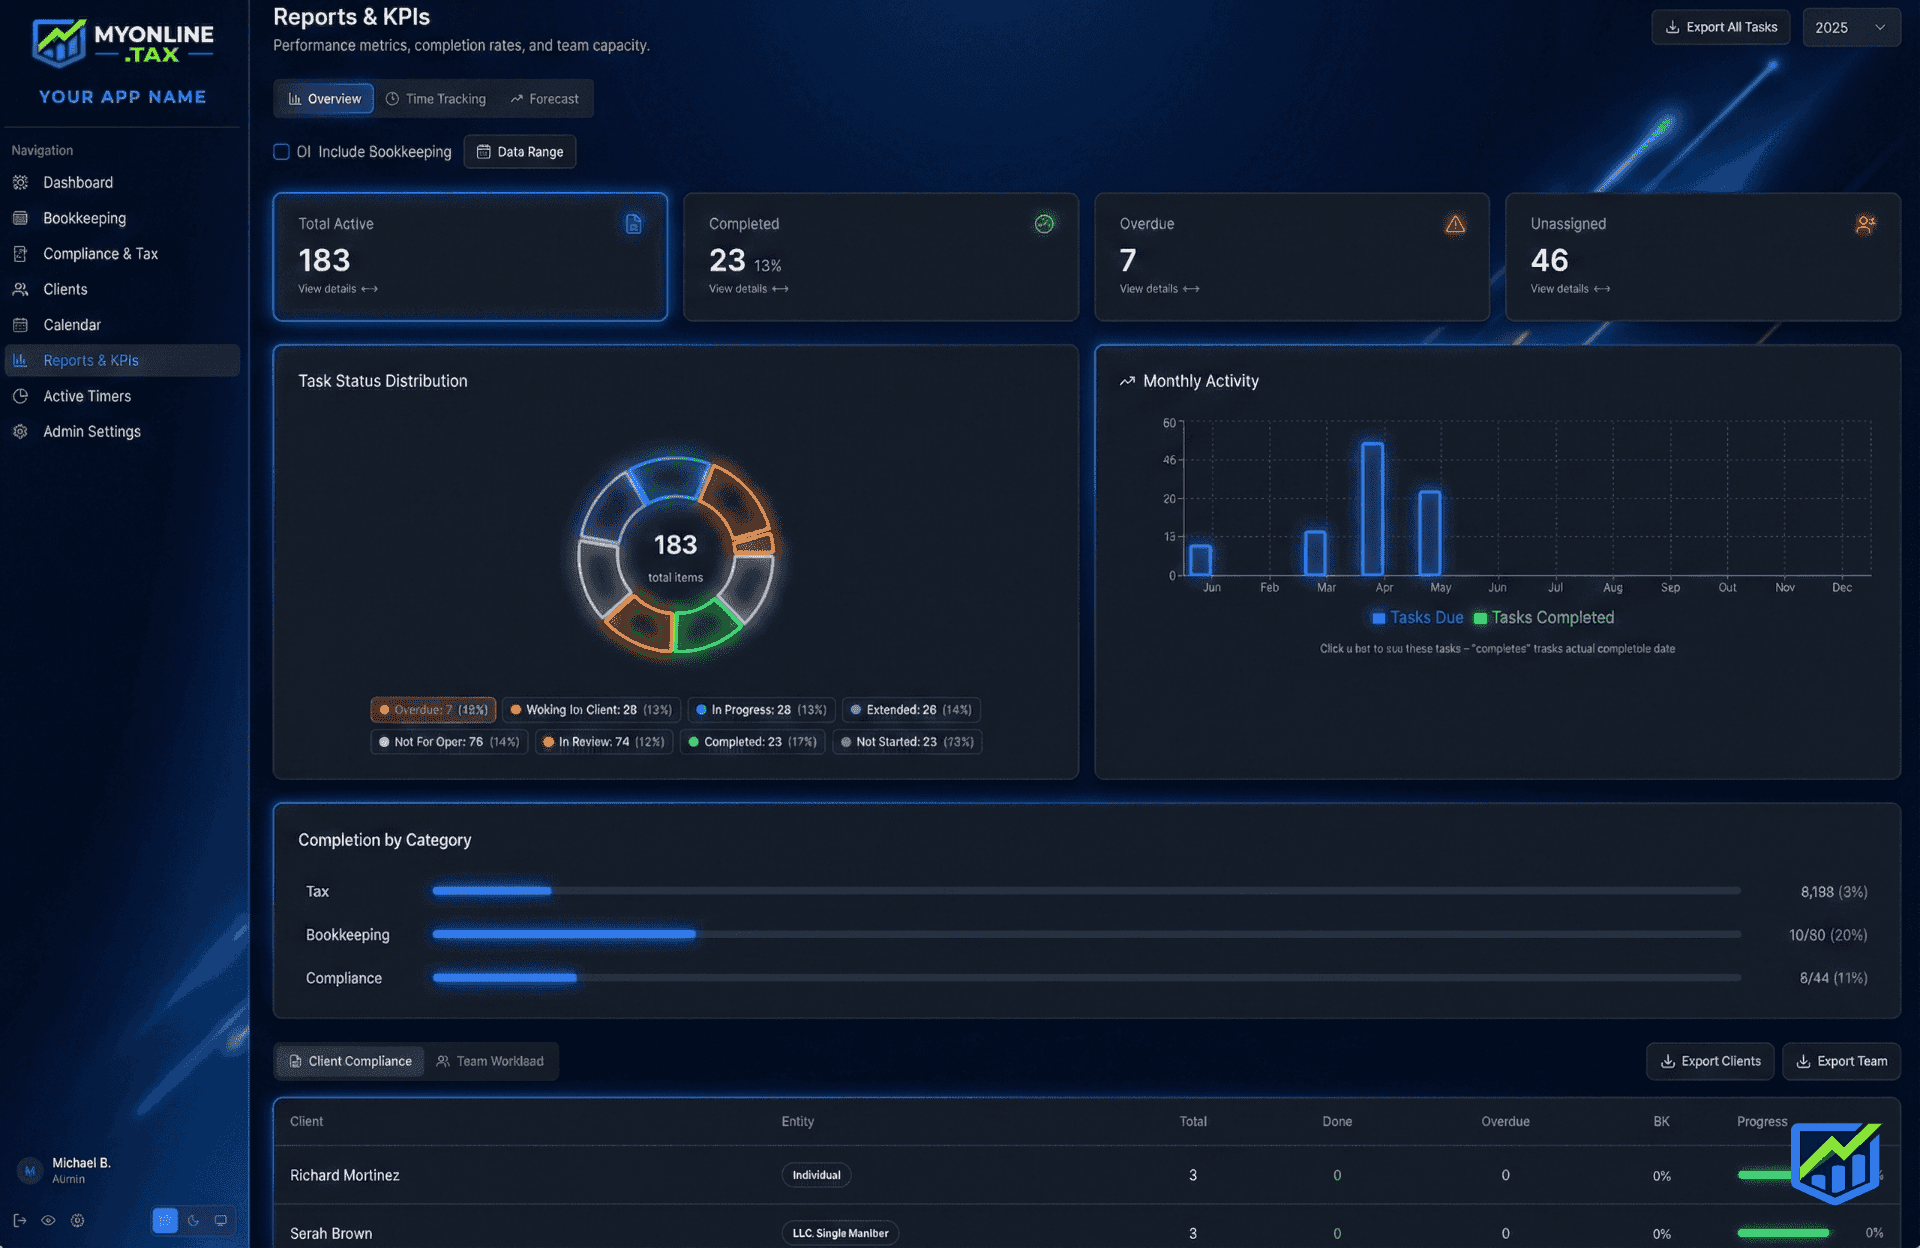Click the Completed checkmark circle icon

click(x=1044, y=224)
